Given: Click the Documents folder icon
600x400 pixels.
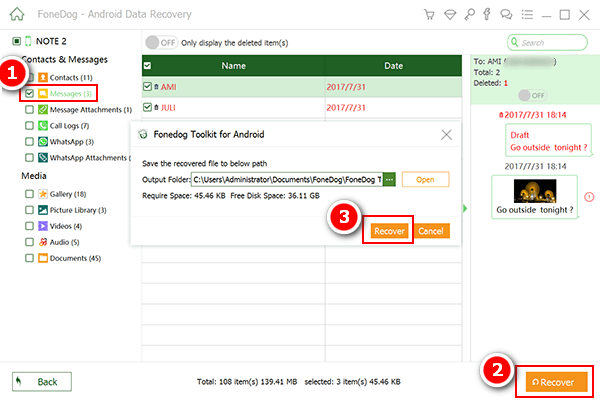Looking at the screenshot, I should 43,258.
